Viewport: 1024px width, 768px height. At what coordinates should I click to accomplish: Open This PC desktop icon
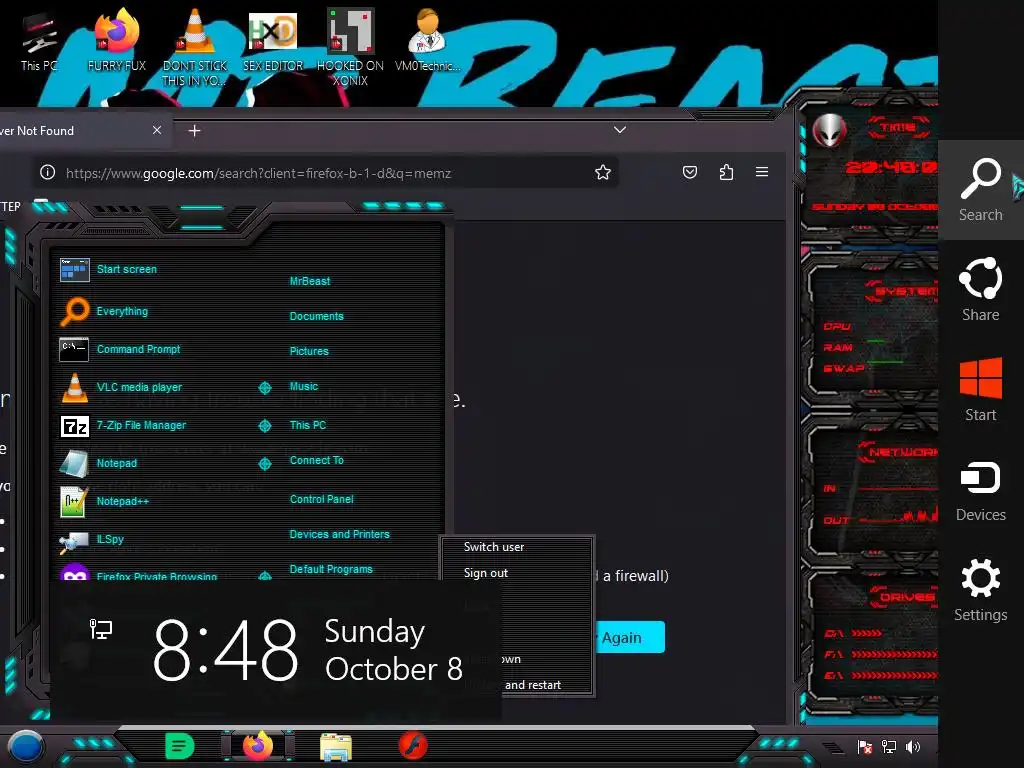39,40
